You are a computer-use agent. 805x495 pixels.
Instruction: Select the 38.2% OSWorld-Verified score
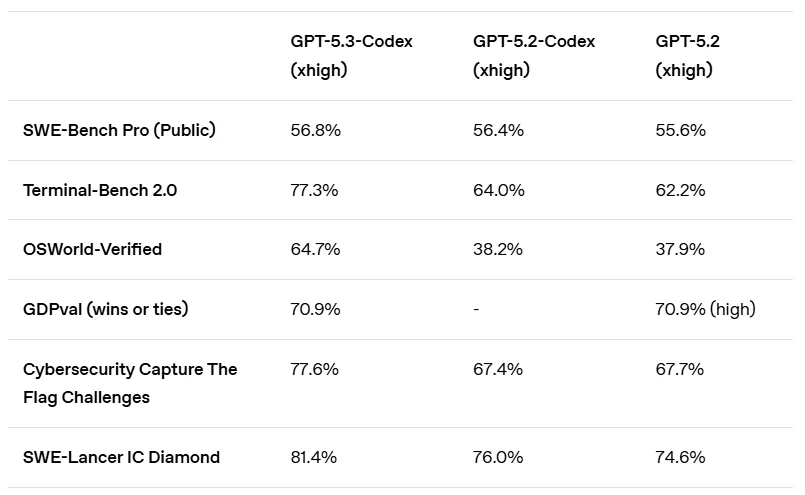coord(498,249)
